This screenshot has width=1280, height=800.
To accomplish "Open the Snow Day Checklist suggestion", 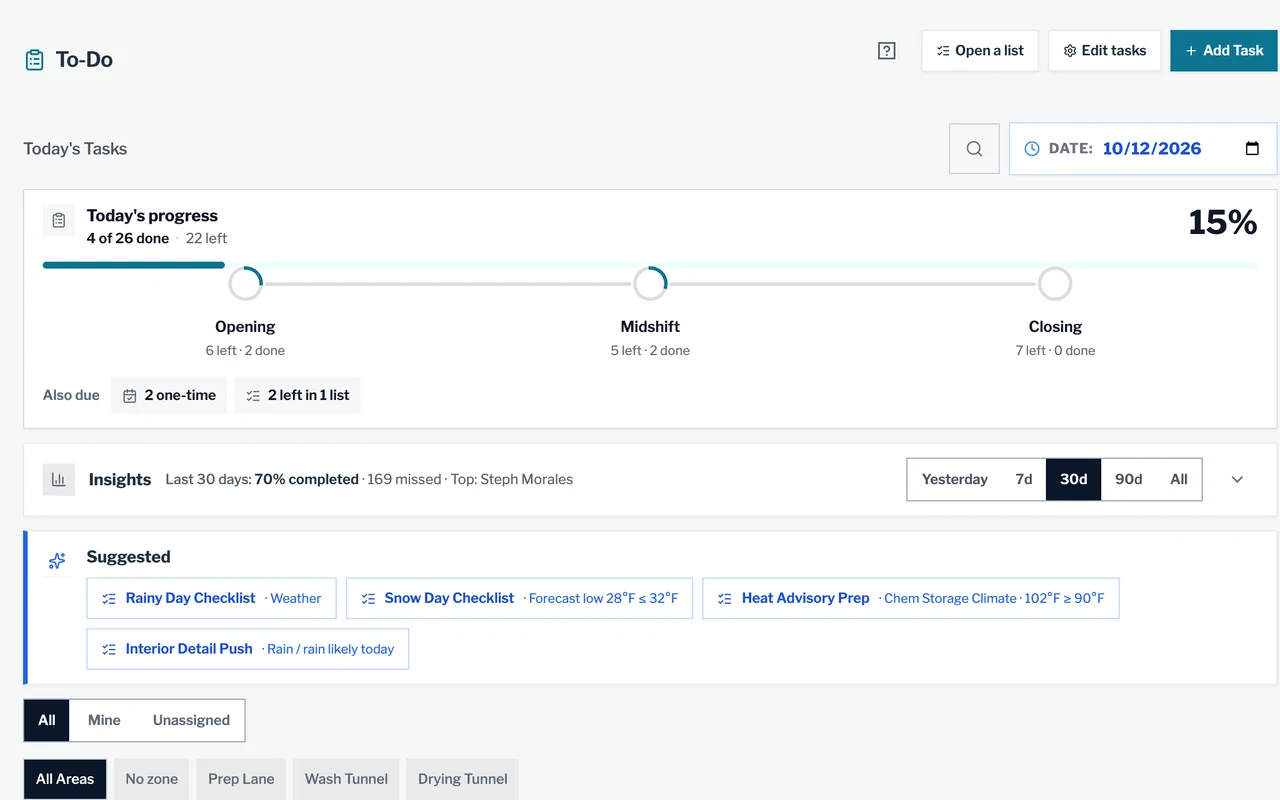I will click(x=519, y=598).
